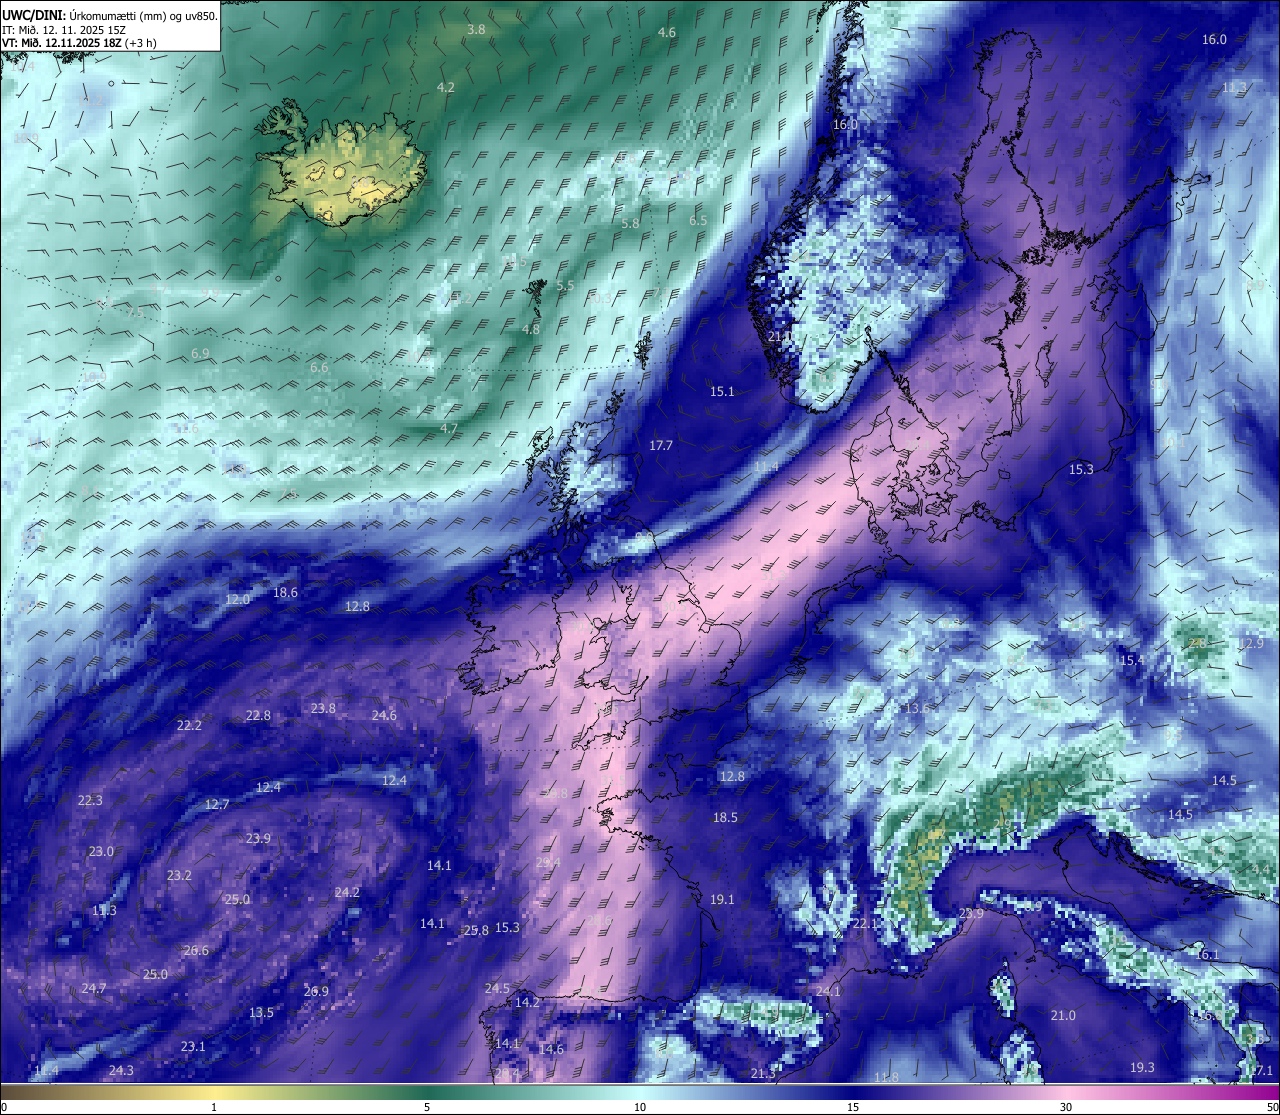The image size is (1280, 1115).
Task: Click the map value "26.9" in the Atlantic
Action: (316, 992)
